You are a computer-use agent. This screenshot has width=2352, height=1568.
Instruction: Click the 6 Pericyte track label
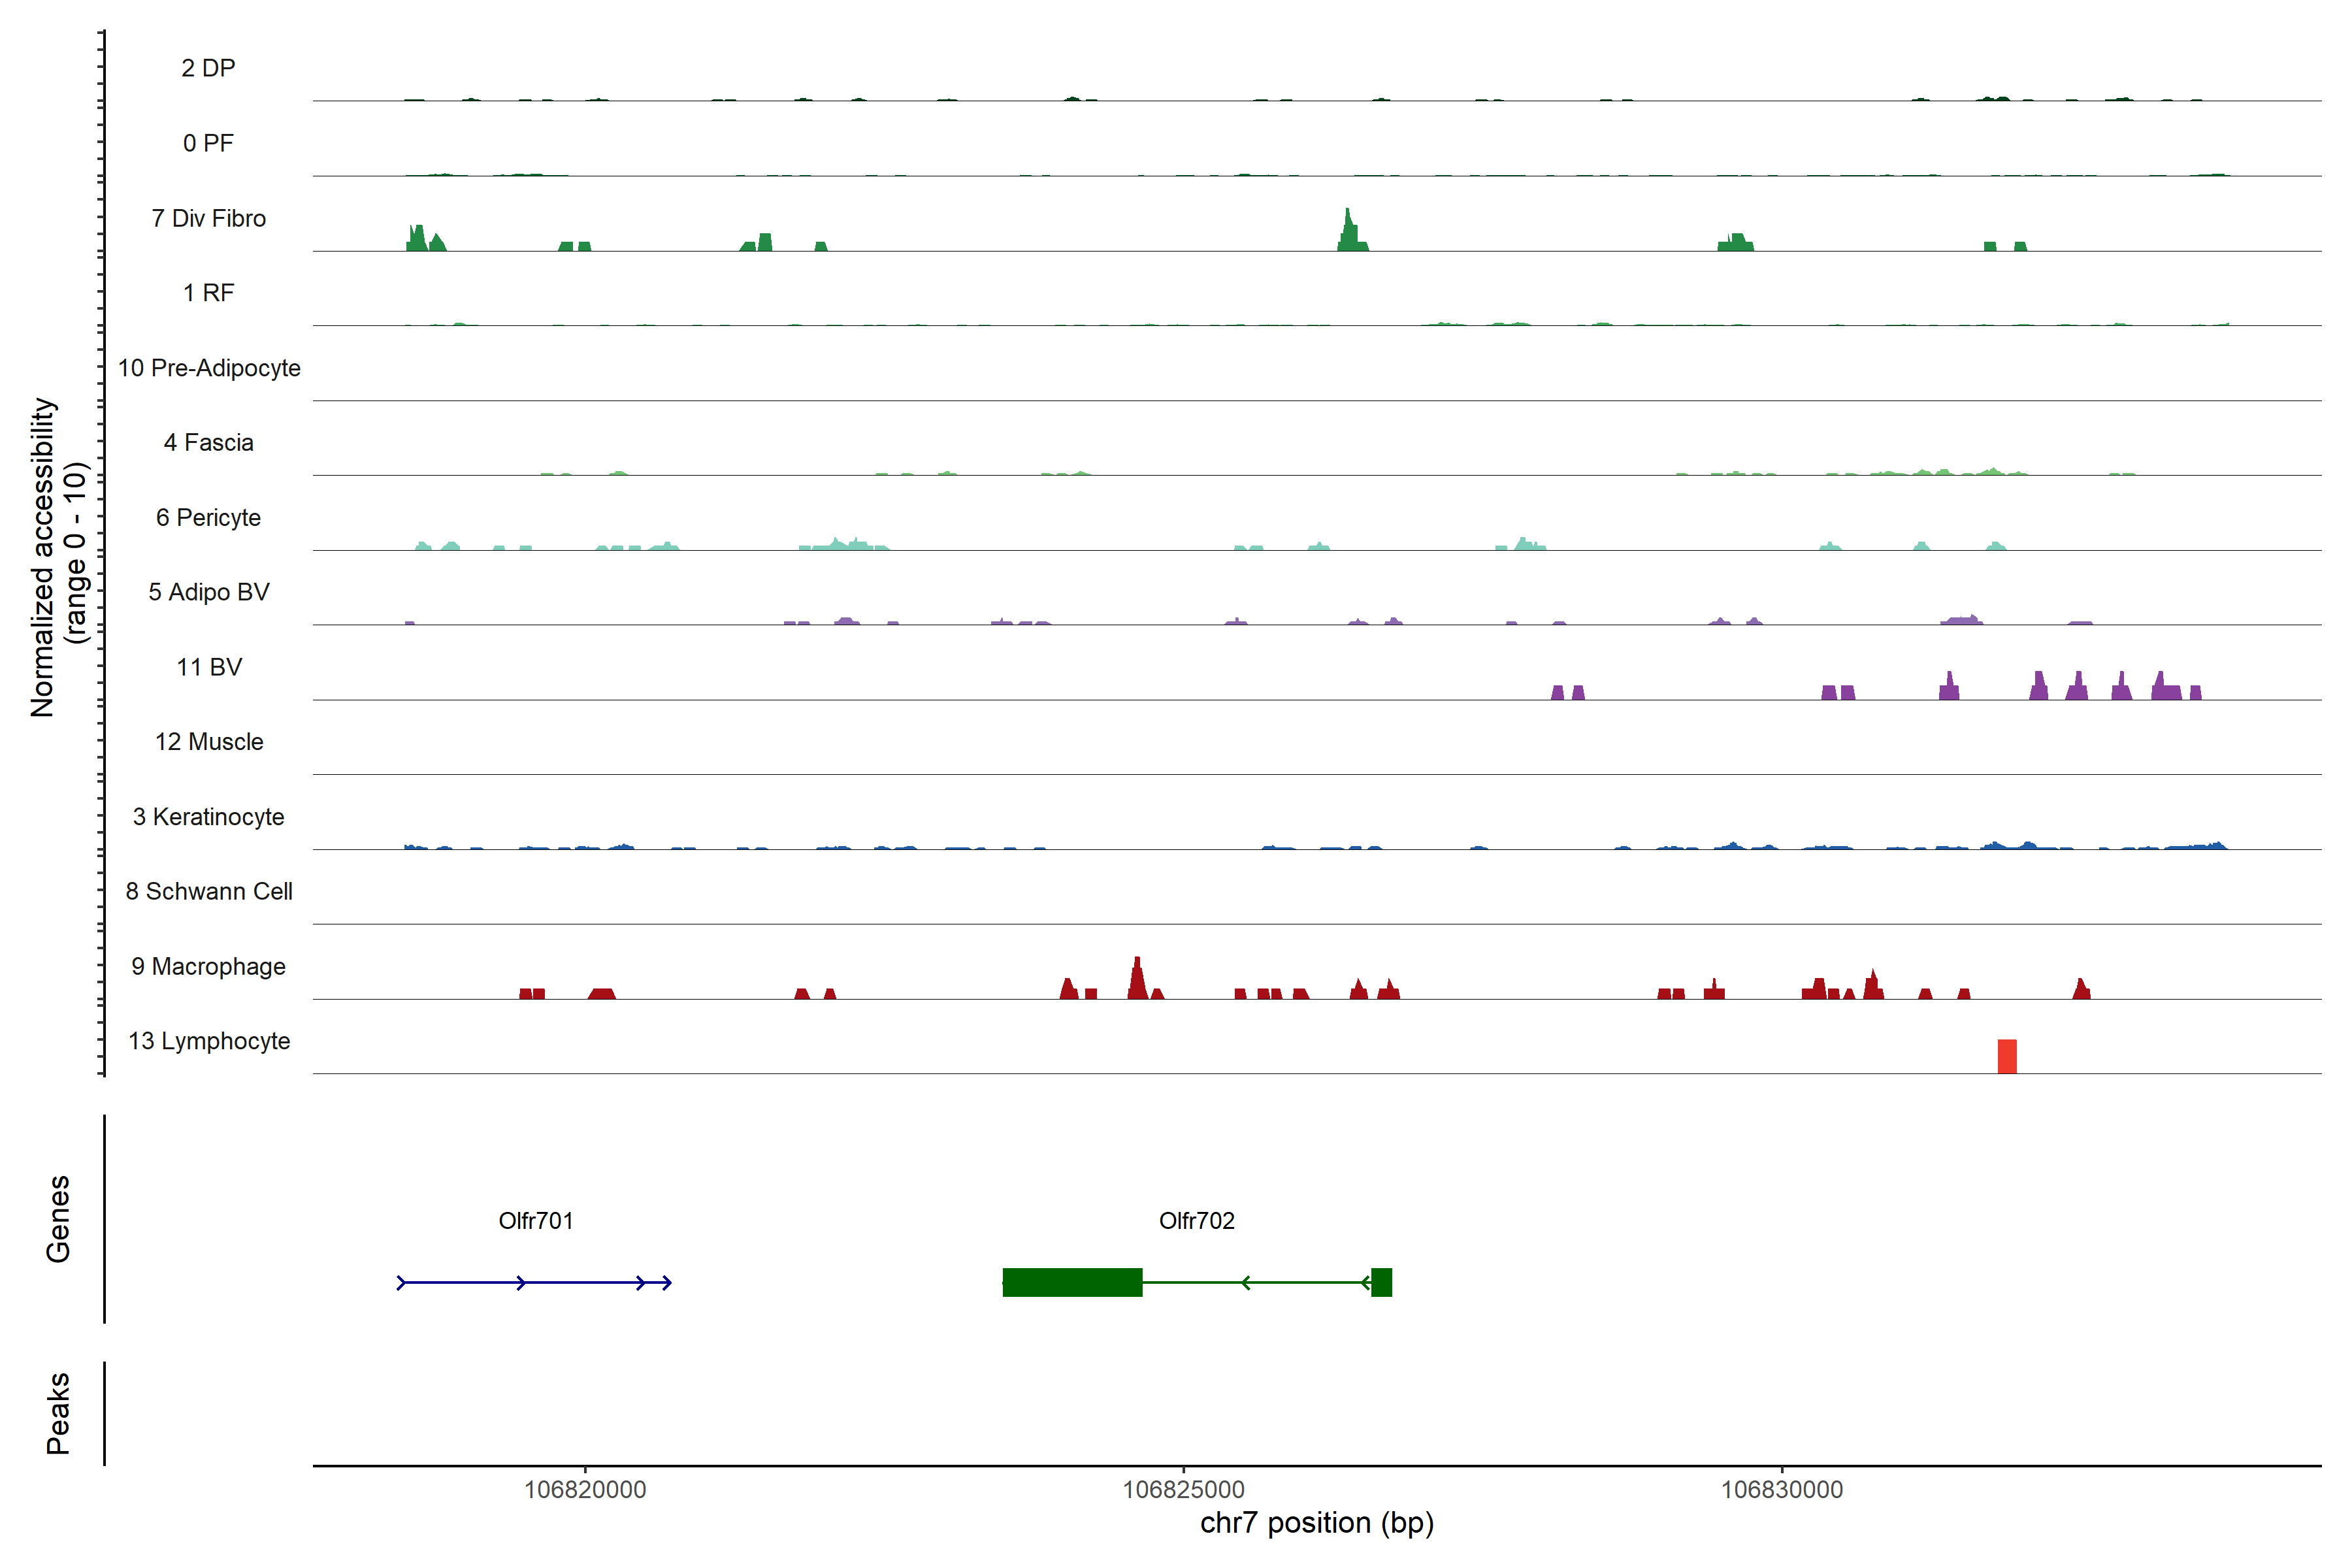tap(208, 517)
